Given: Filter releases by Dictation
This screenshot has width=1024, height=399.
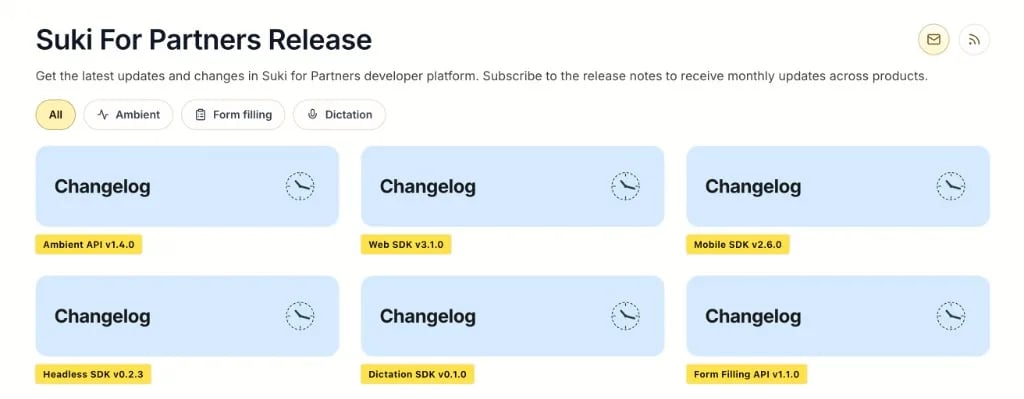Looking at the screenshot, I should pyautogui.click(x=339, y=114).
